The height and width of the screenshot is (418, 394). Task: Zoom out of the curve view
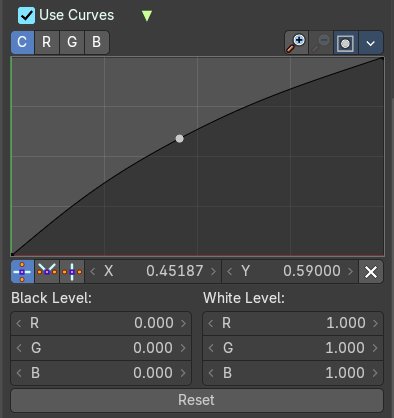321,43
